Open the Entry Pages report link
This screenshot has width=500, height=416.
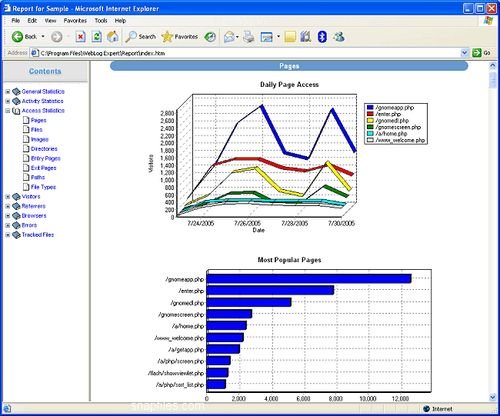pos(45,158)
